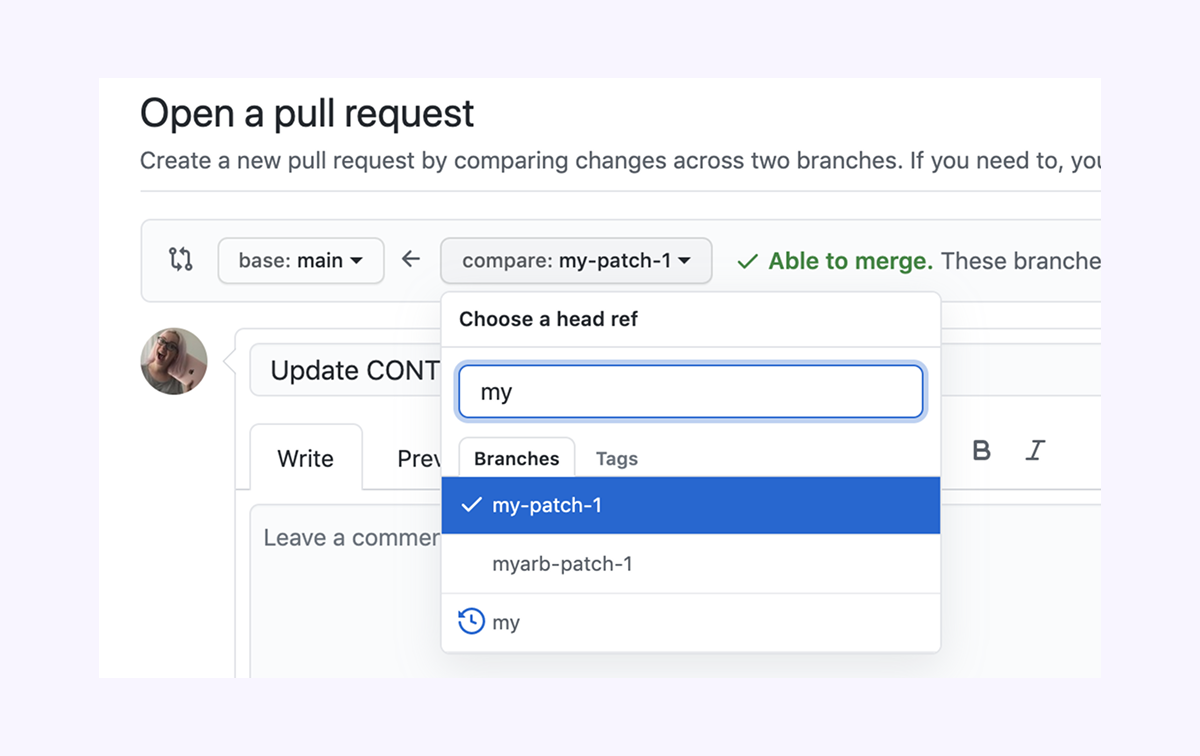Click the history clock icon next to my
The height and width of the screenshot is (756, 1200).
pyautogui.click(x=471, y=621)
